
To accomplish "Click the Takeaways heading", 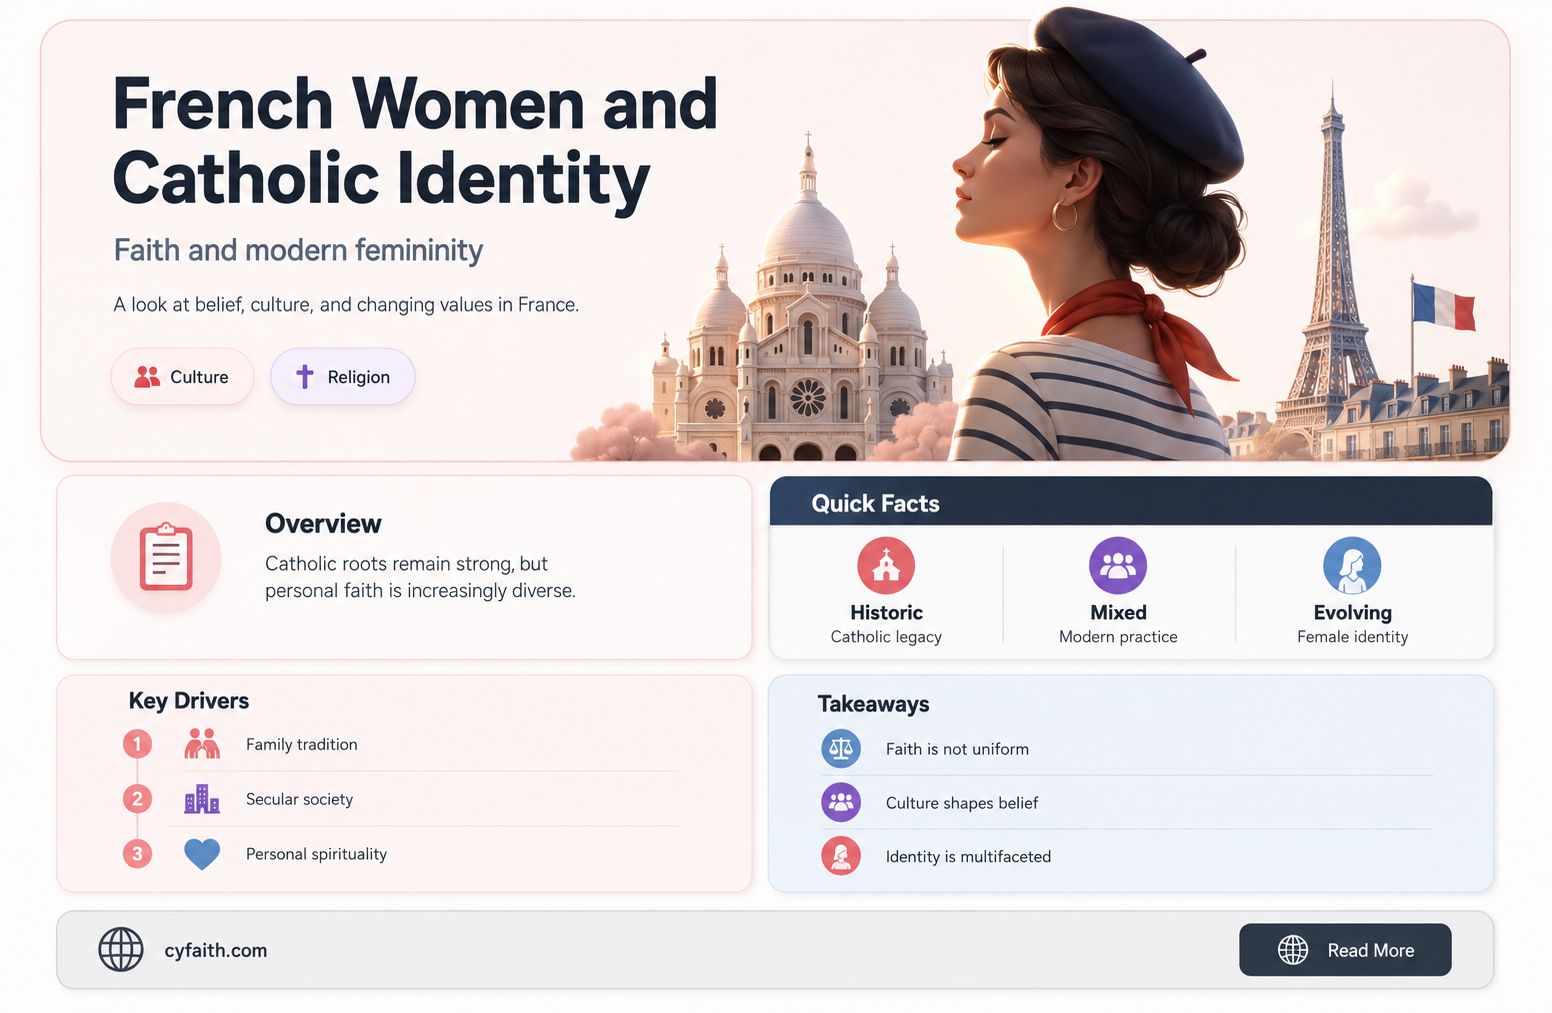I will tap(873, 704).
